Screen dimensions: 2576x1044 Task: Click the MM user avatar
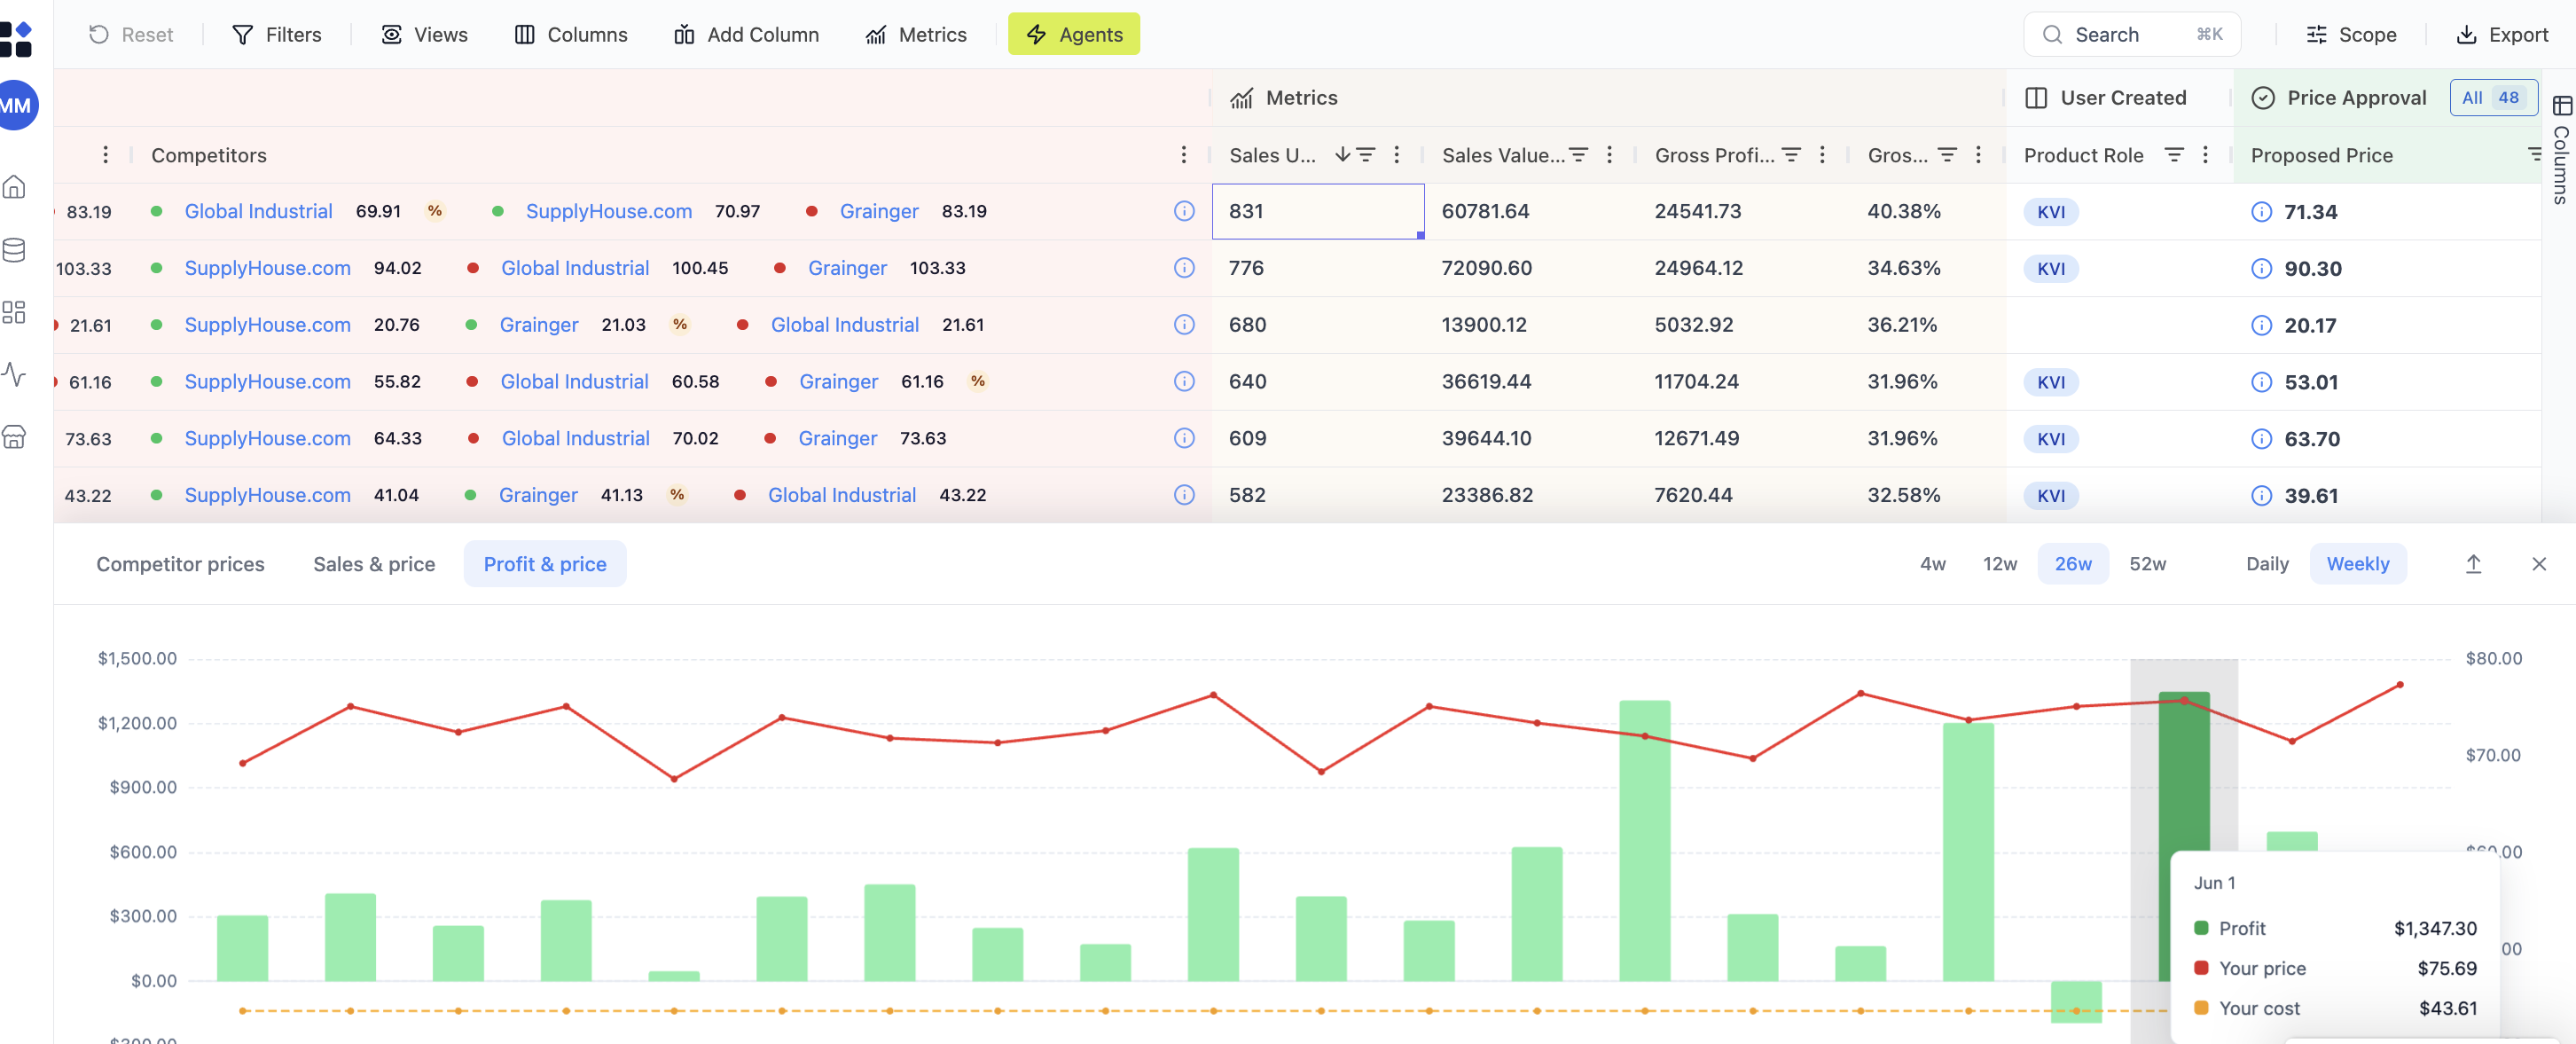coord(16,105)
